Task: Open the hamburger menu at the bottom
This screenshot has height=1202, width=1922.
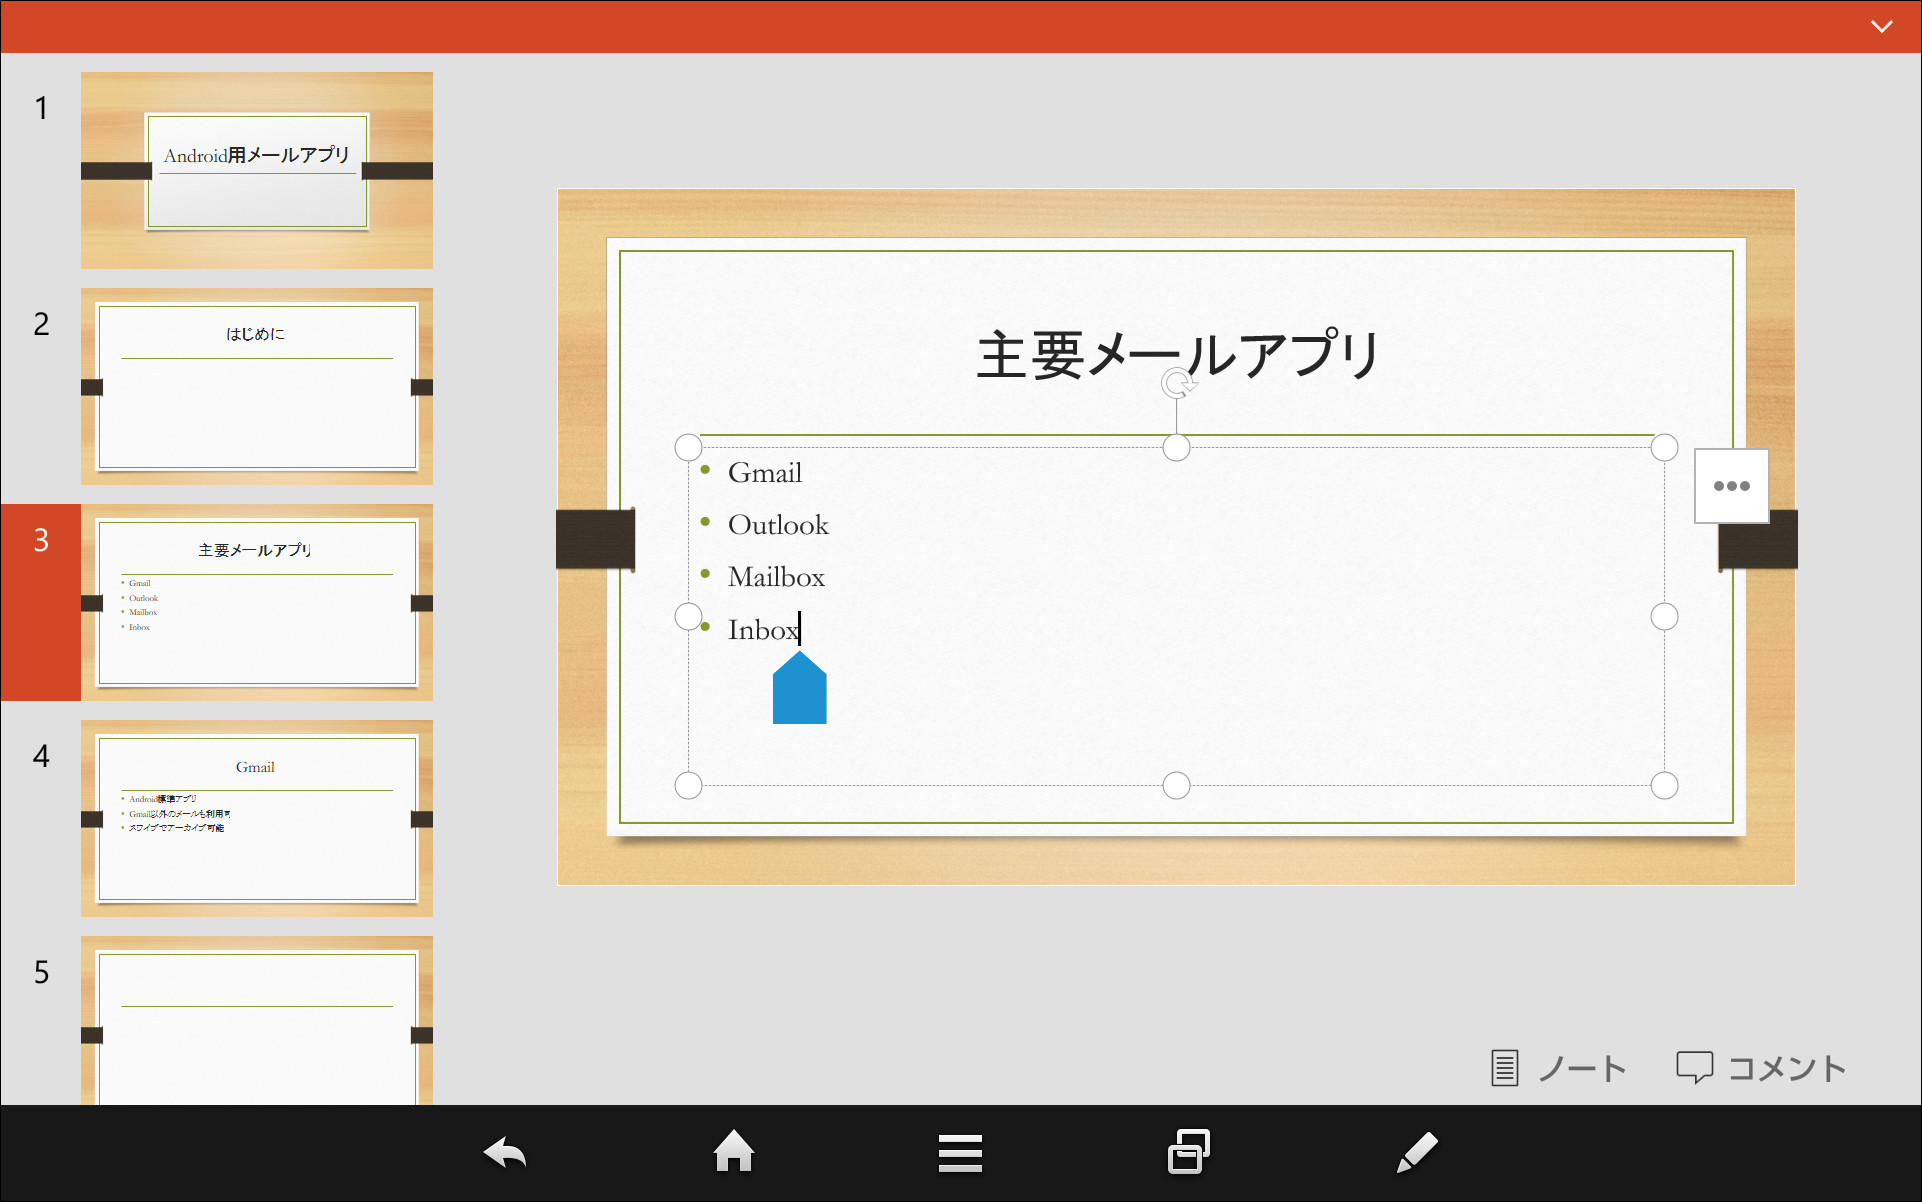Action: tap(959, 1152)
